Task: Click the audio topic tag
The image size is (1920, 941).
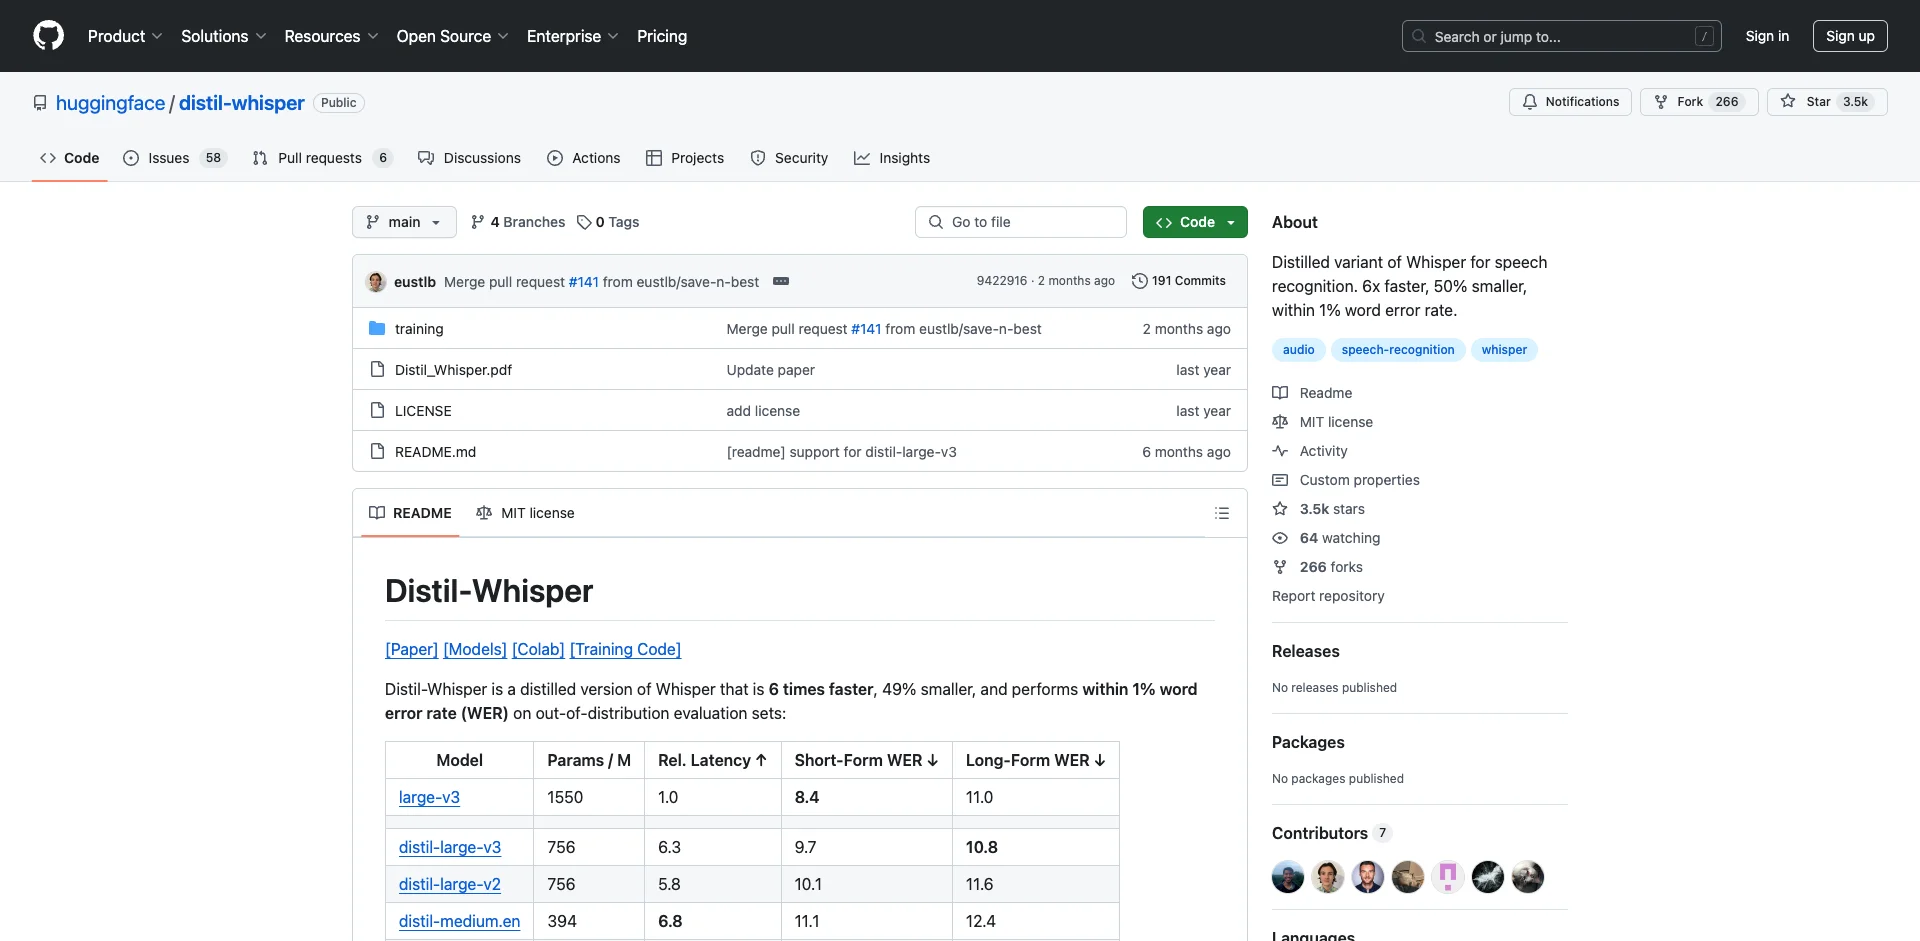Action: tap(1298, 350)
